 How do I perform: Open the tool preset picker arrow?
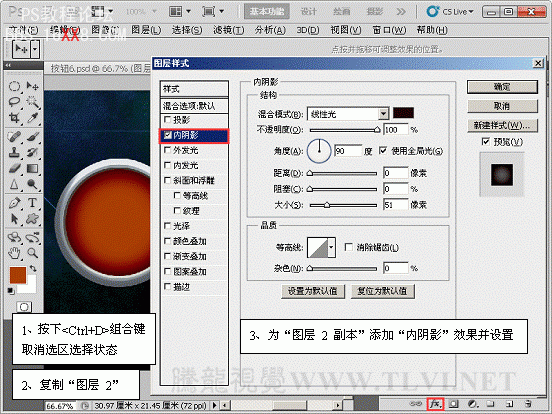(35, 49)
